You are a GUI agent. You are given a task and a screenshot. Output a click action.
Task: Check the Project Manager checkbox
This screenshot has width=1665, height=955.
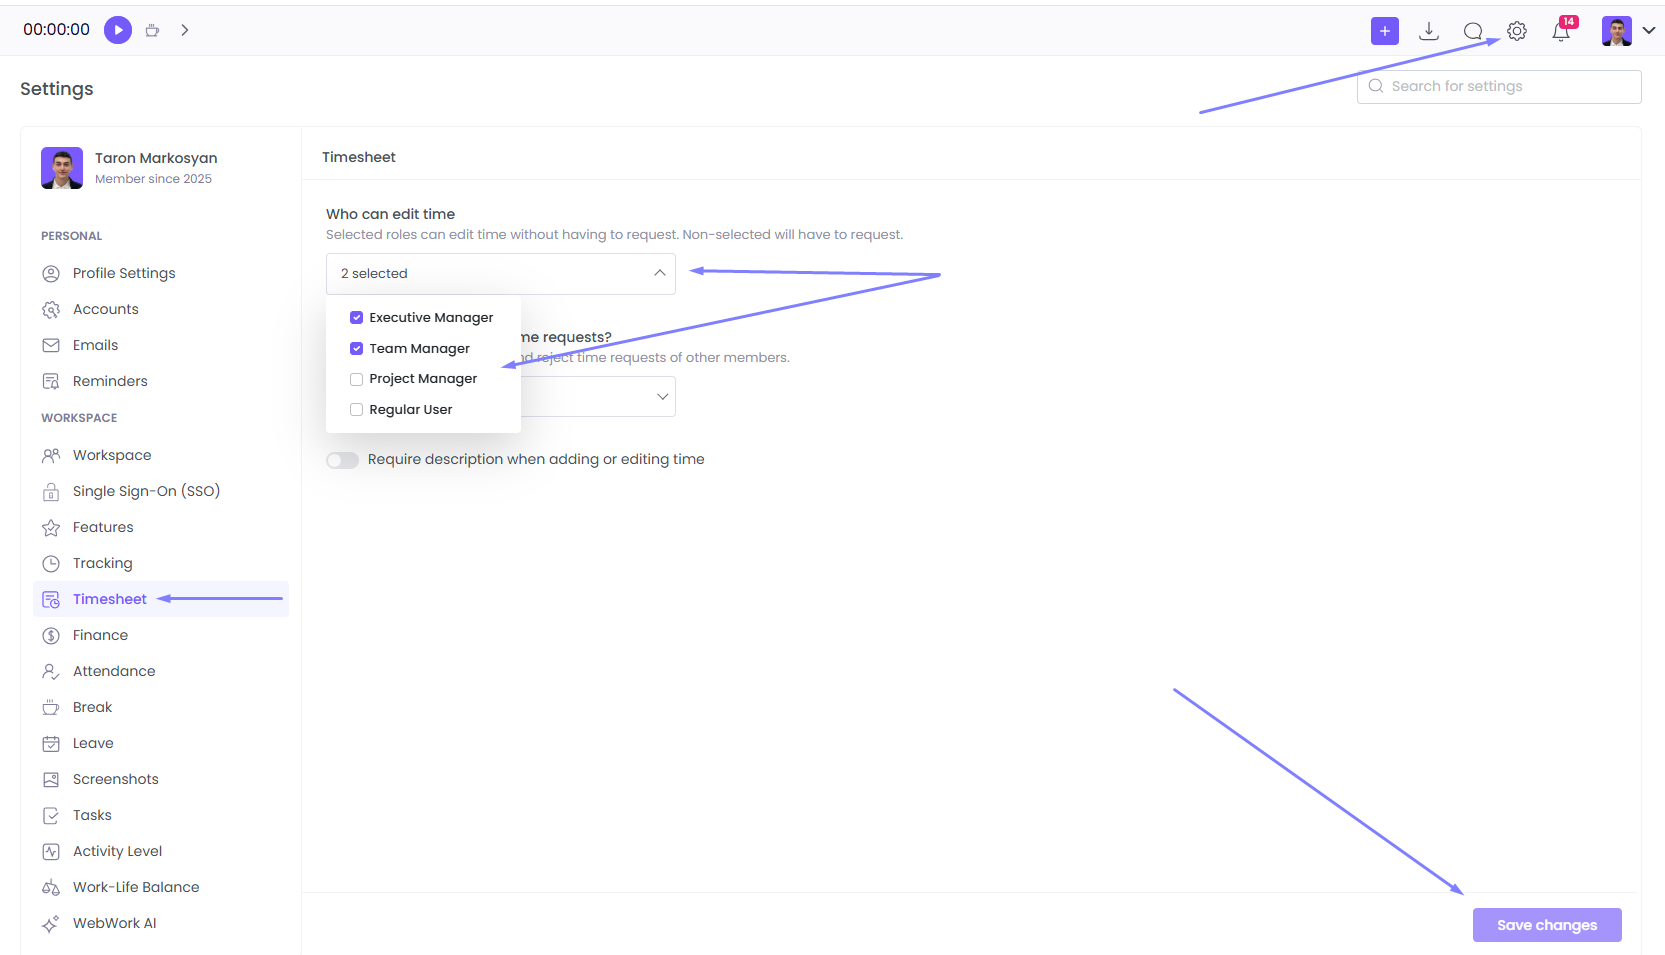[356, 379]
